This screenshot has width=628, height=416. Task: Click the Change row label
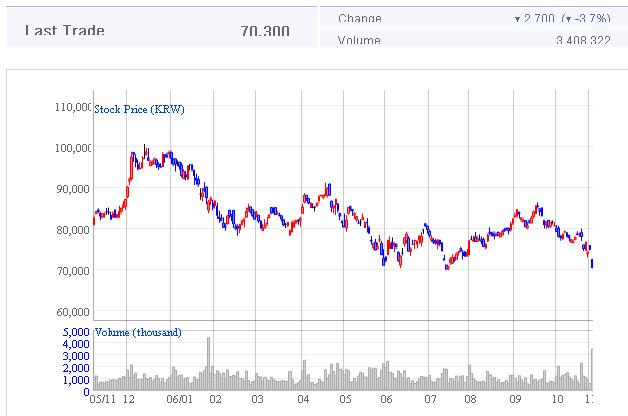360,18
